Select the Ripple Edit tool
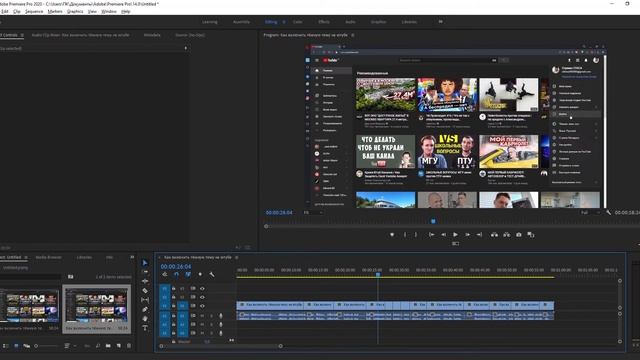The width and height of the screenshot is (640, 360). tap(145, 281)
